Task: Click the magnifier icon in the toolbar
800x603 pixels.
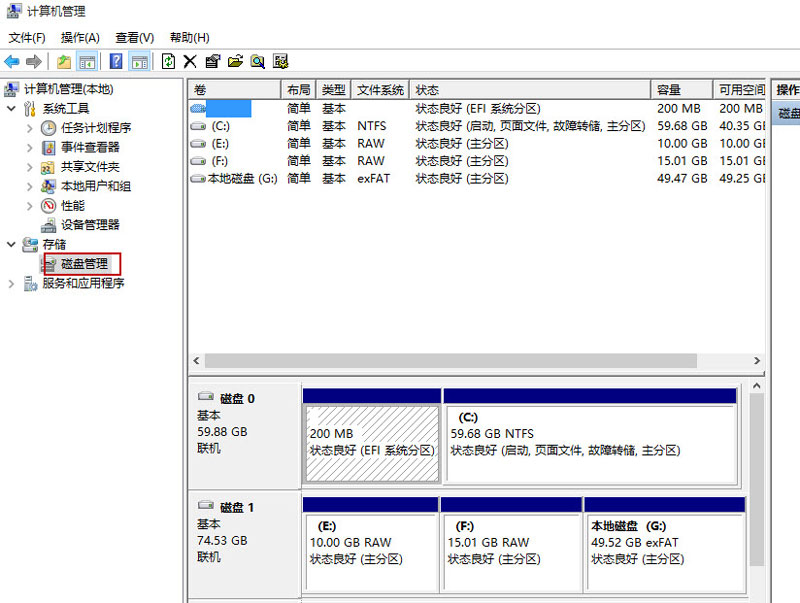Action: pos(258,62)
